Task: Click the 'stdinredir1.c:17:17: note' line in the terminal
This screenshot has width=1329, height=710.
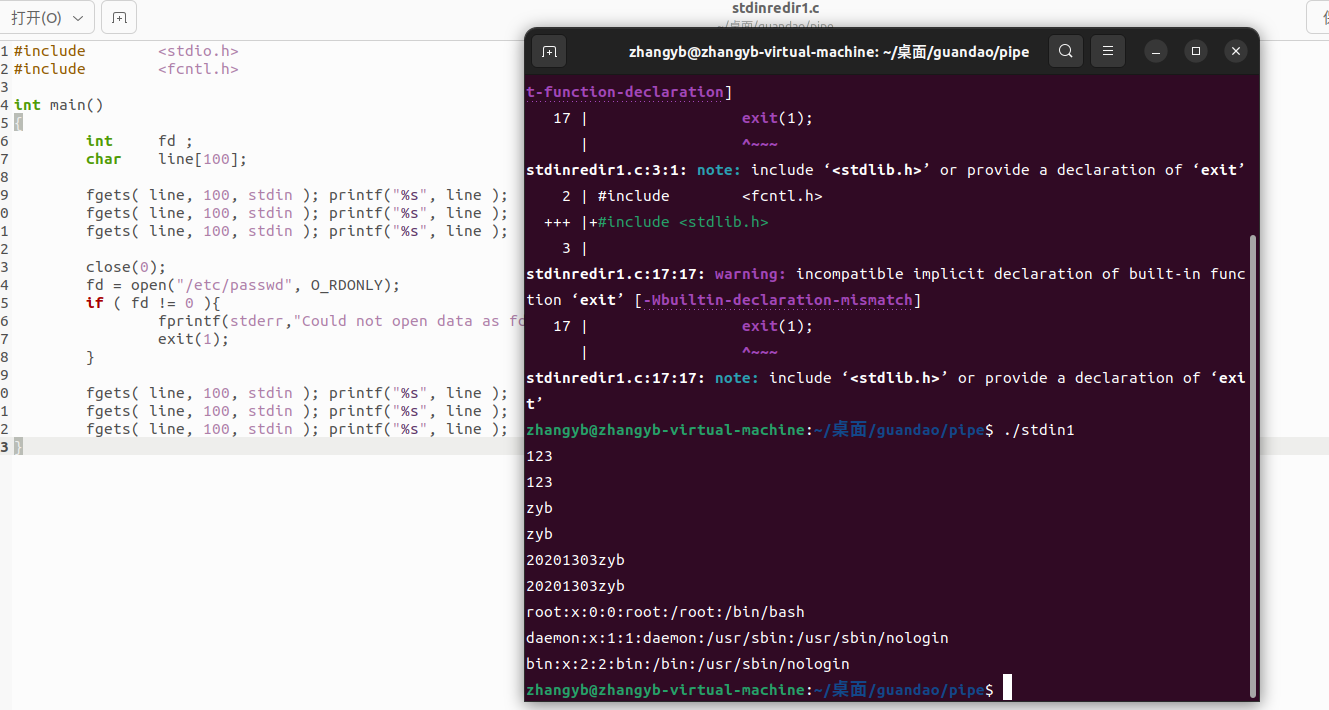Action: (x=886, y=378)
